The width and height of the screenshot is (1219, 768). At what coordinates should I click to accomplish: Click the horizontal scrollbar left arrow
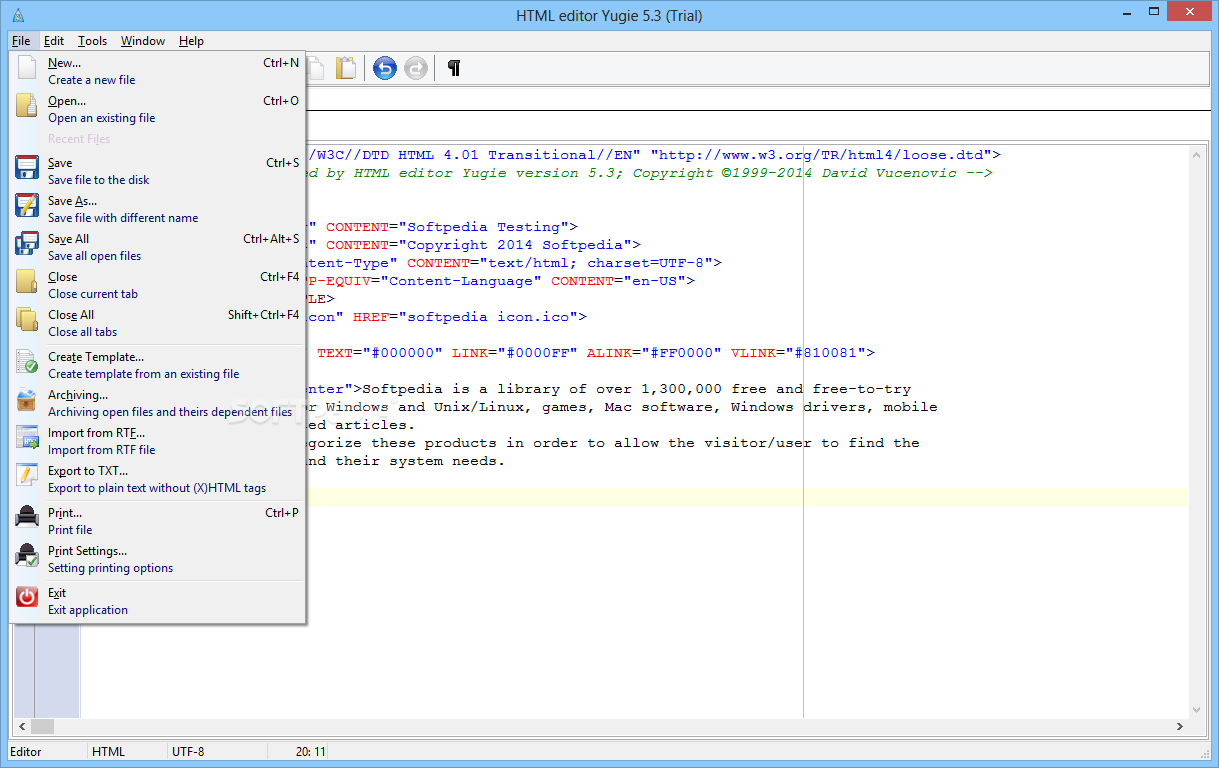[21, 727]
